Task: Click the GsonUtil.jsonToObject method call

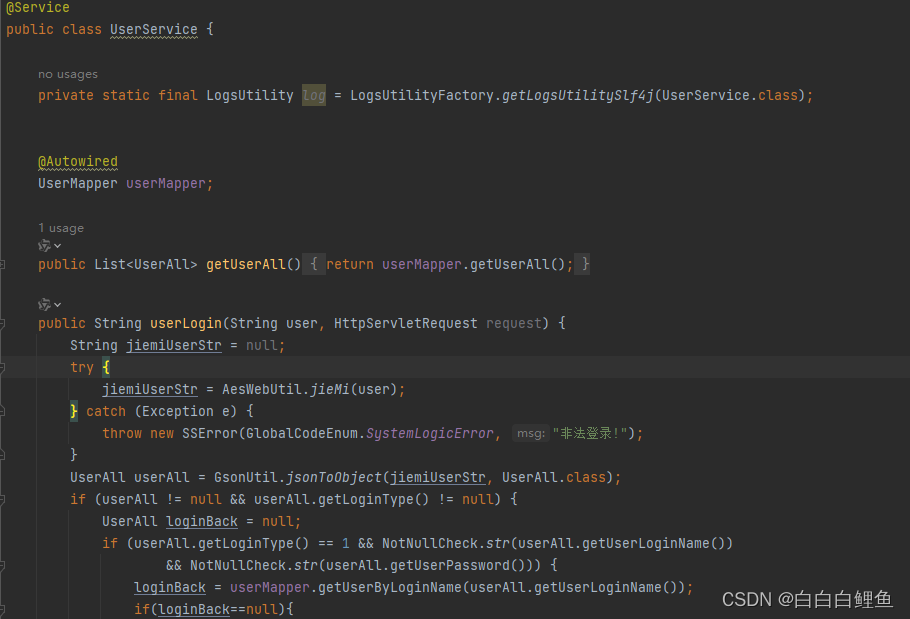Action: [336, 477]
